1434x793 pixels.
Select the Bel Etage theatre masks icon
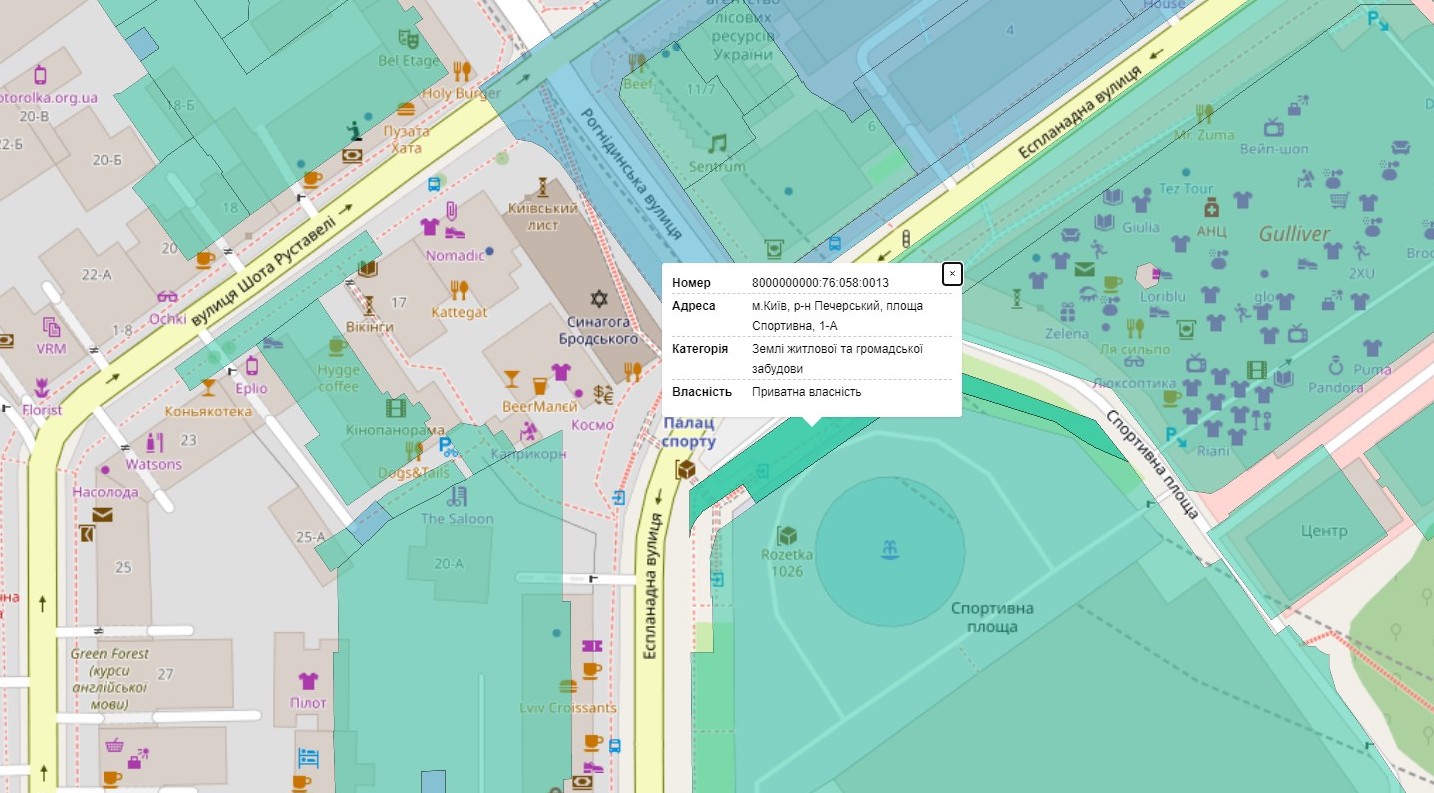coord(407,40)
